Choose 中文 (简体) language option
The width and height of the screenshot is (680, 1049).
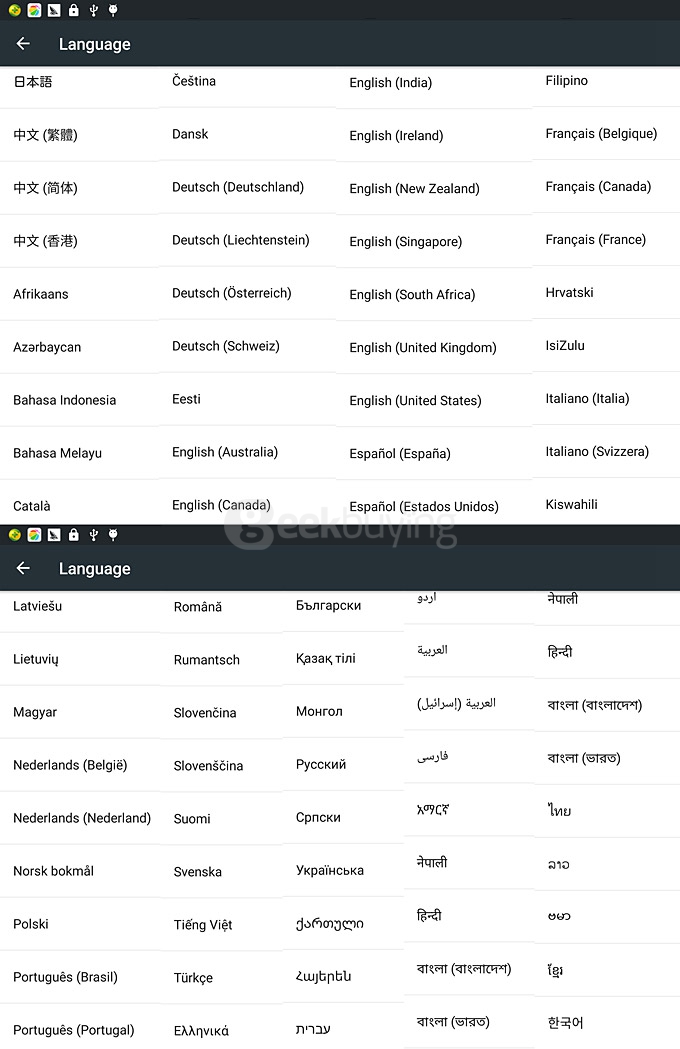45,188
